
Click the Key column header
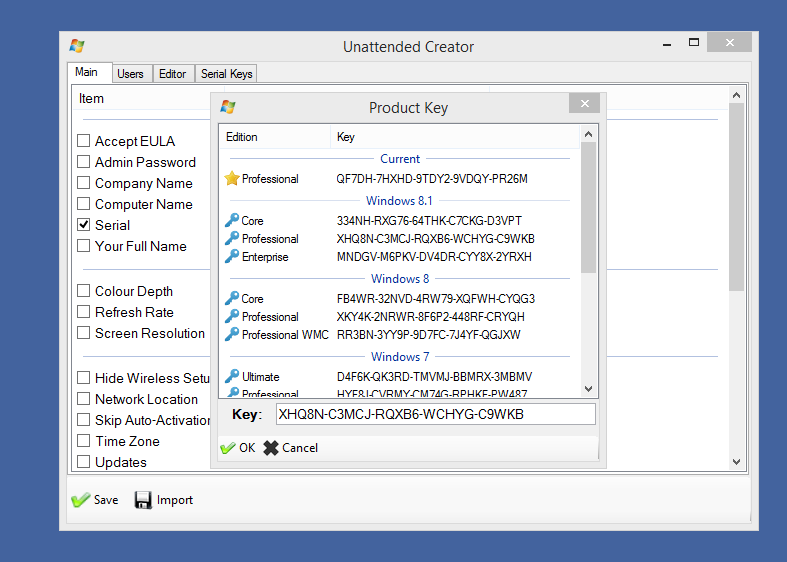click(455, 137)
